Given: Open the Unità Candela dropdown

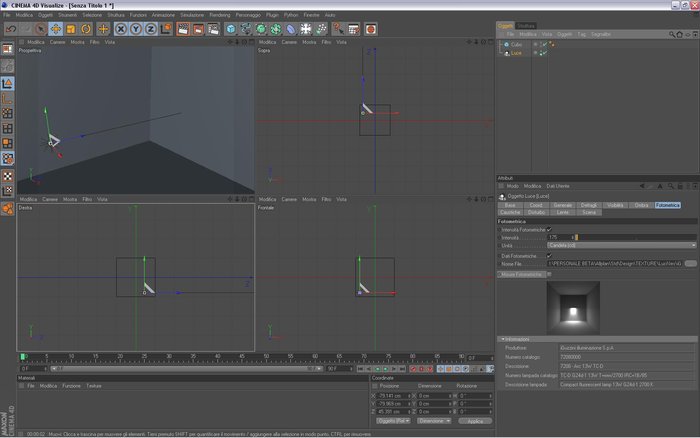Looking at the screenshot, I should pyautogui.click(x=621, y=246).
